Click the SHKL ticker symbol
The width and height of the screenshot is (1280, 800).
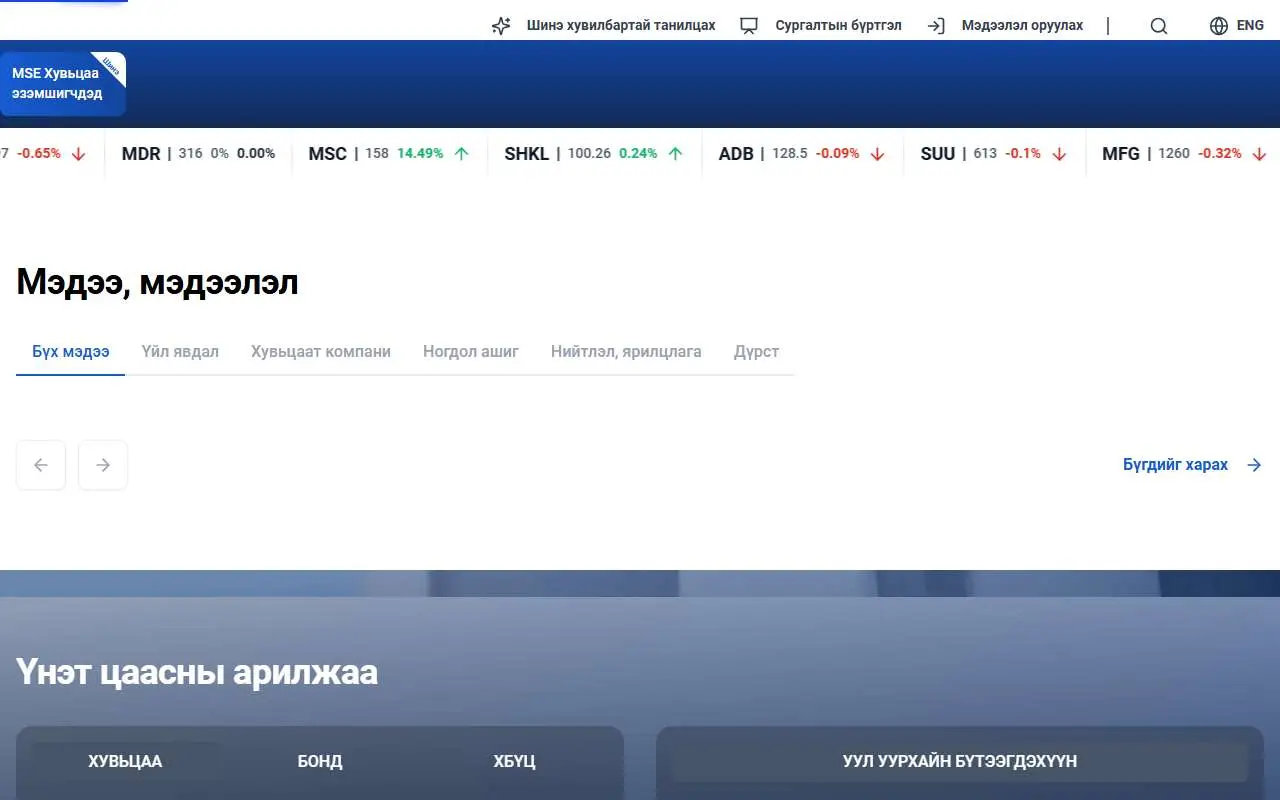pyautogui.click(x=527, y=154)
